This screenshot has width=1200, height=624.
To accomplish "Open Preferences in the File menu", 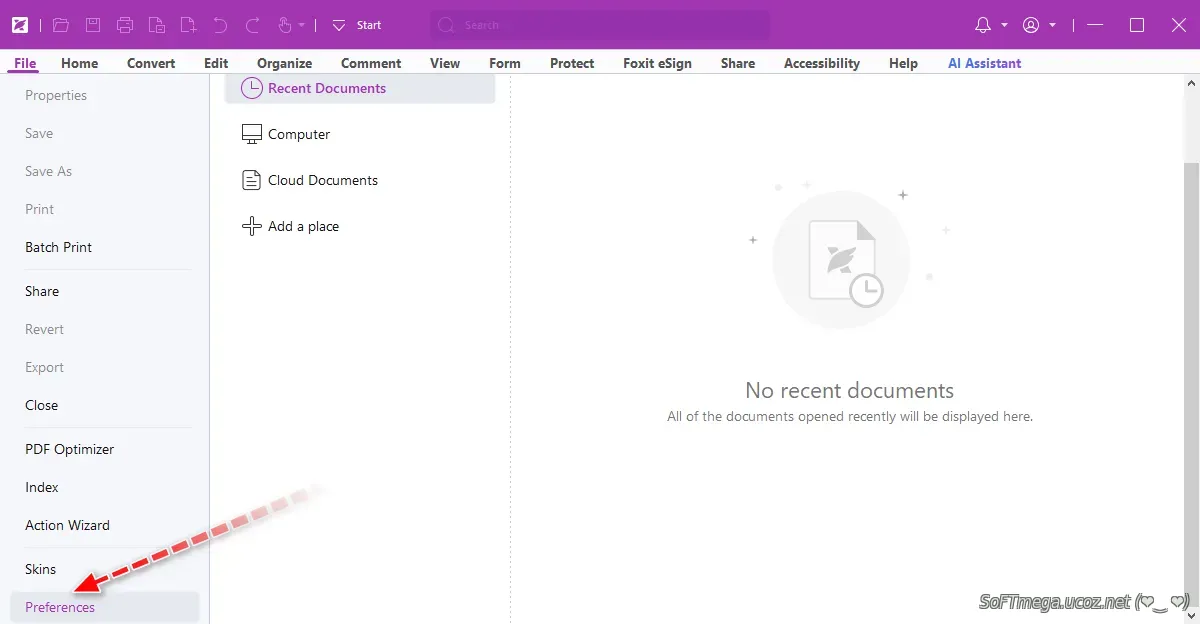I will 60,607.
